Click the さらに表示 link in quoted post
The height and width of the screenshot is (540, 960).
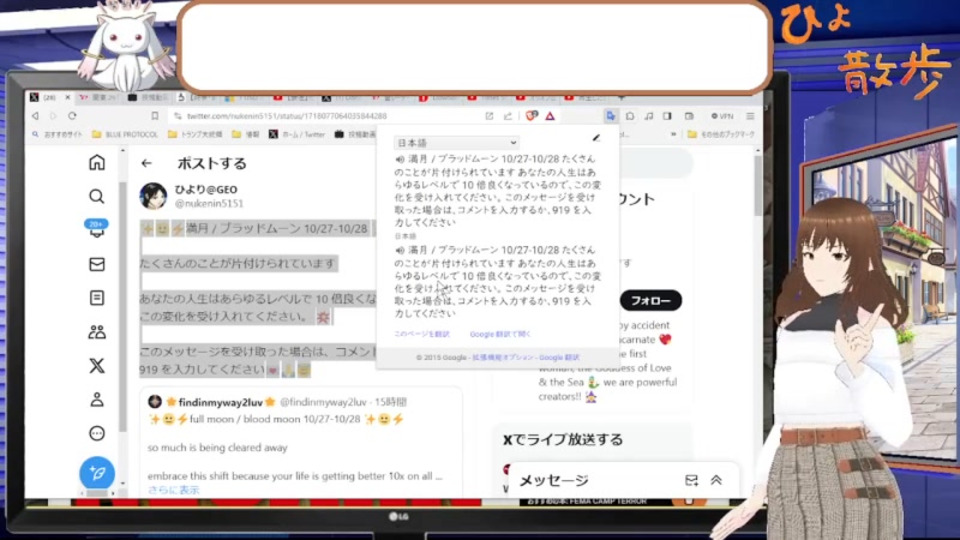[173, 490]
